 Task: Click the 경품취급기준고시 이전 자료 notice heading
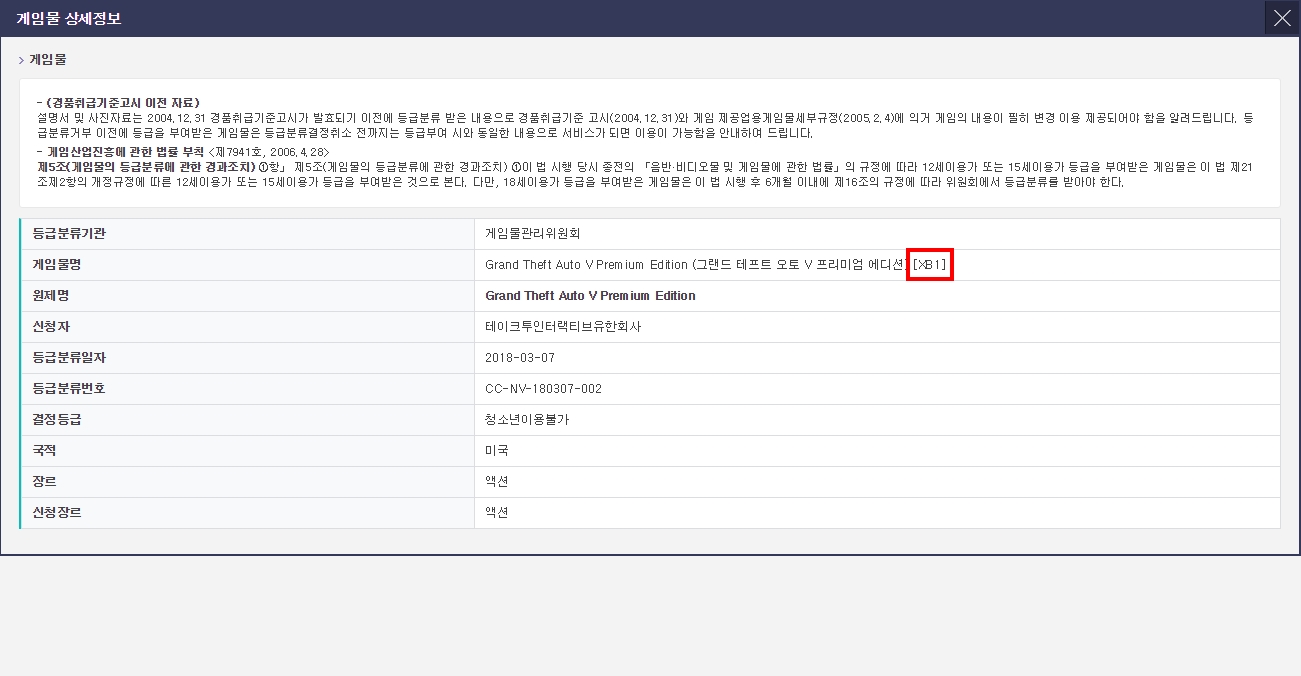click(122, 103)
